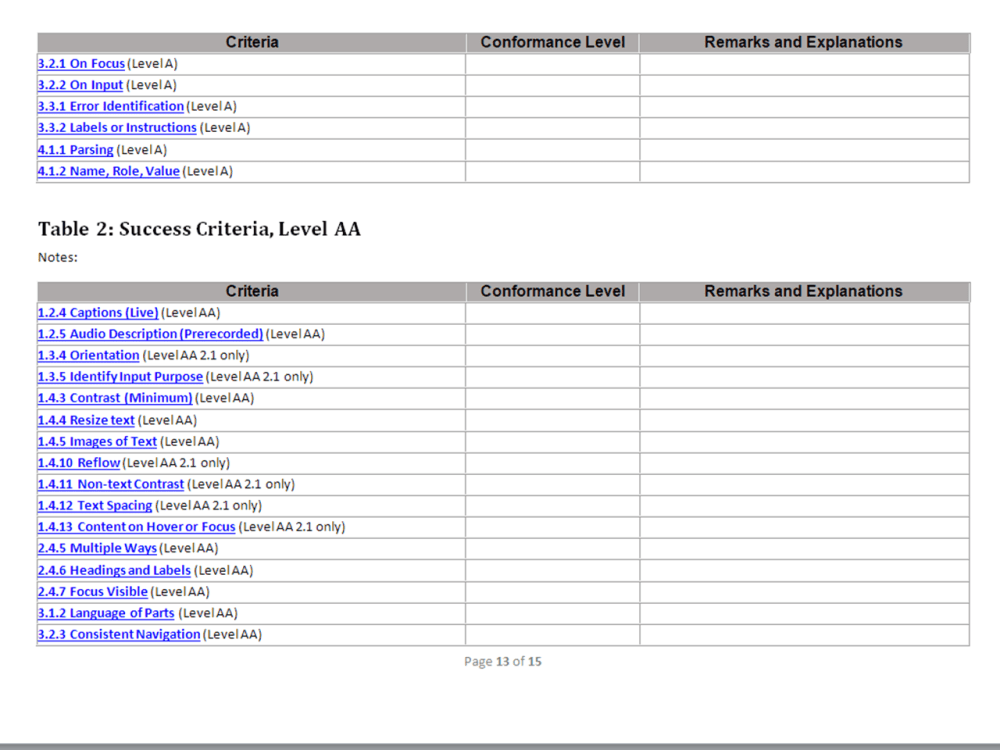Click Remarks and Explanations header in top table
This screenshot has height=750, width=1000.
pos(803,42)
